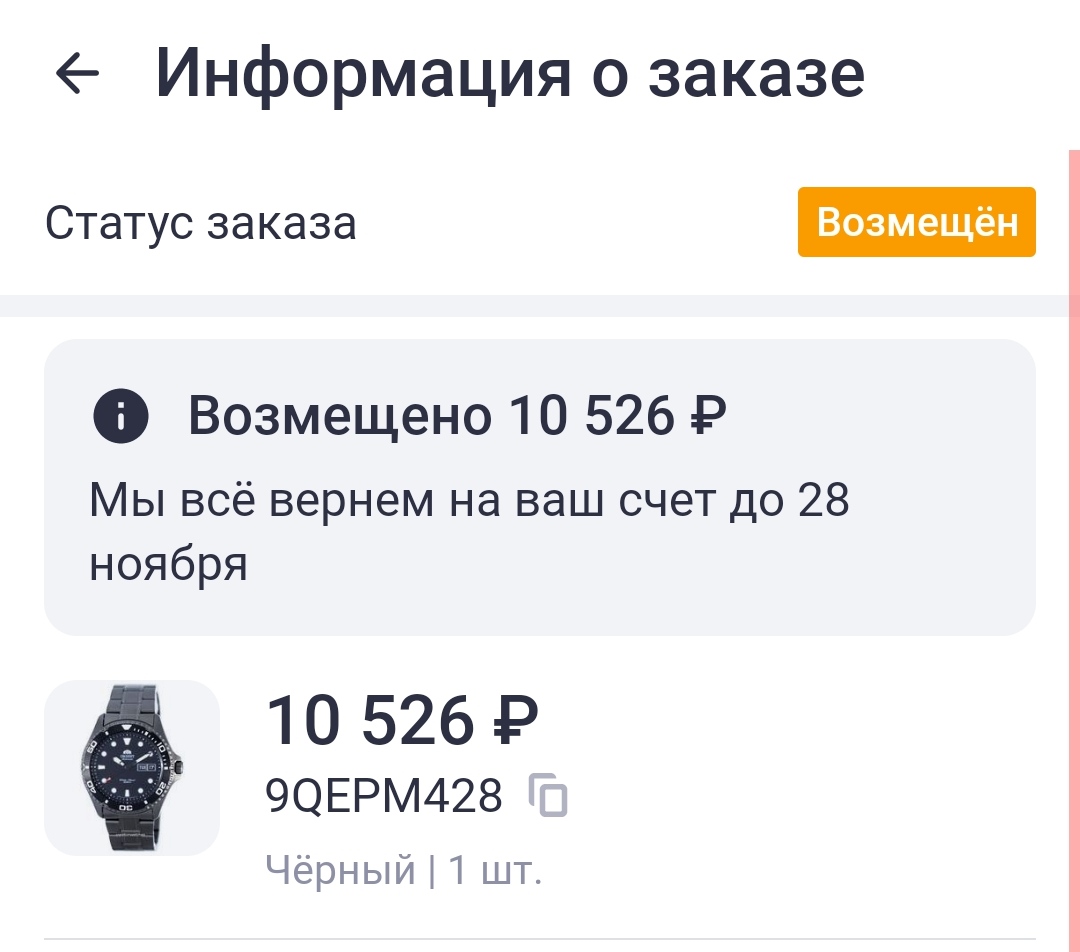Tap the info icon in refund notice

tap(120, 417)
